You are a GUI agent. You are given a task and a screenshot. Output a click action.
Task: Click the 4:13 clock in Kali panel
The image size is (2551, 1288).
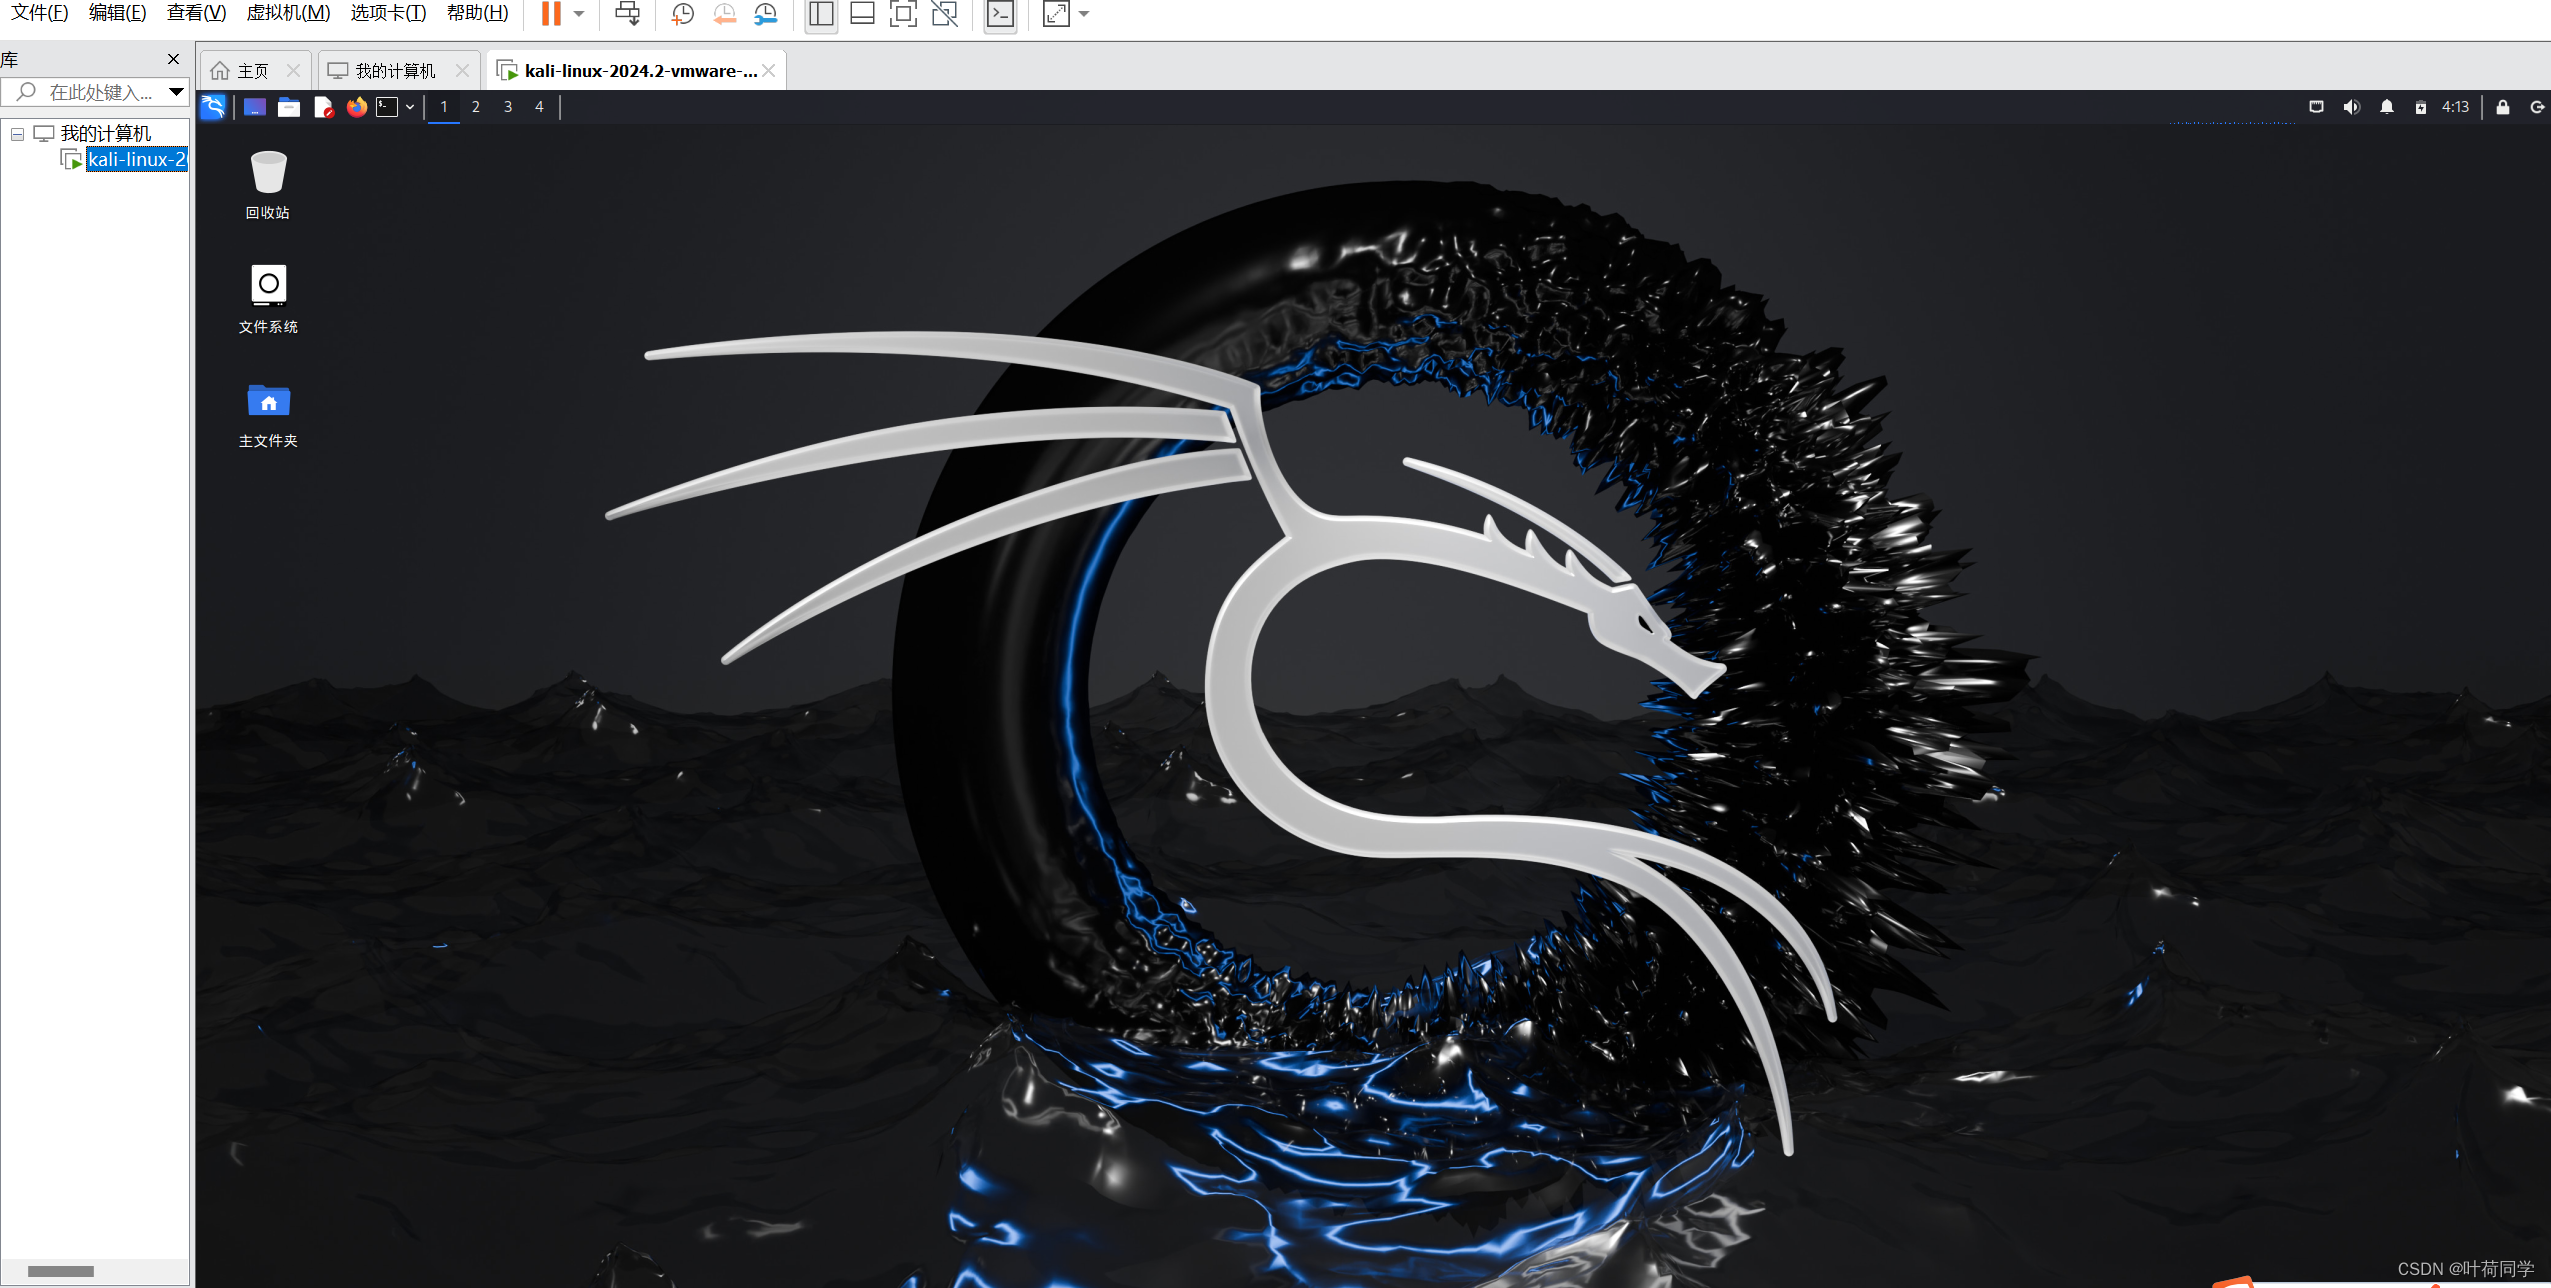point(2456,107)
